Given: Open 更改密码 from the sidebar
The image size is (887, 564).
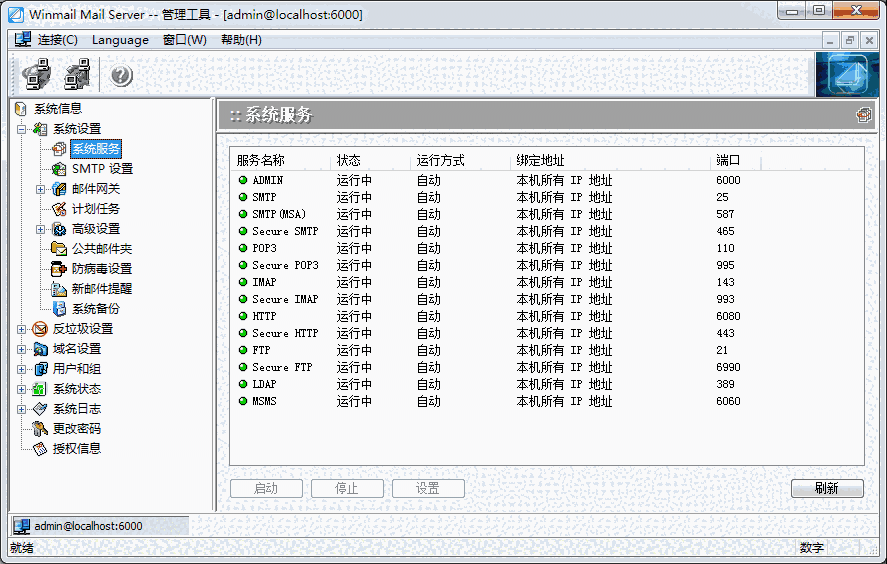Looking at the screenshot, I should 76,429.
